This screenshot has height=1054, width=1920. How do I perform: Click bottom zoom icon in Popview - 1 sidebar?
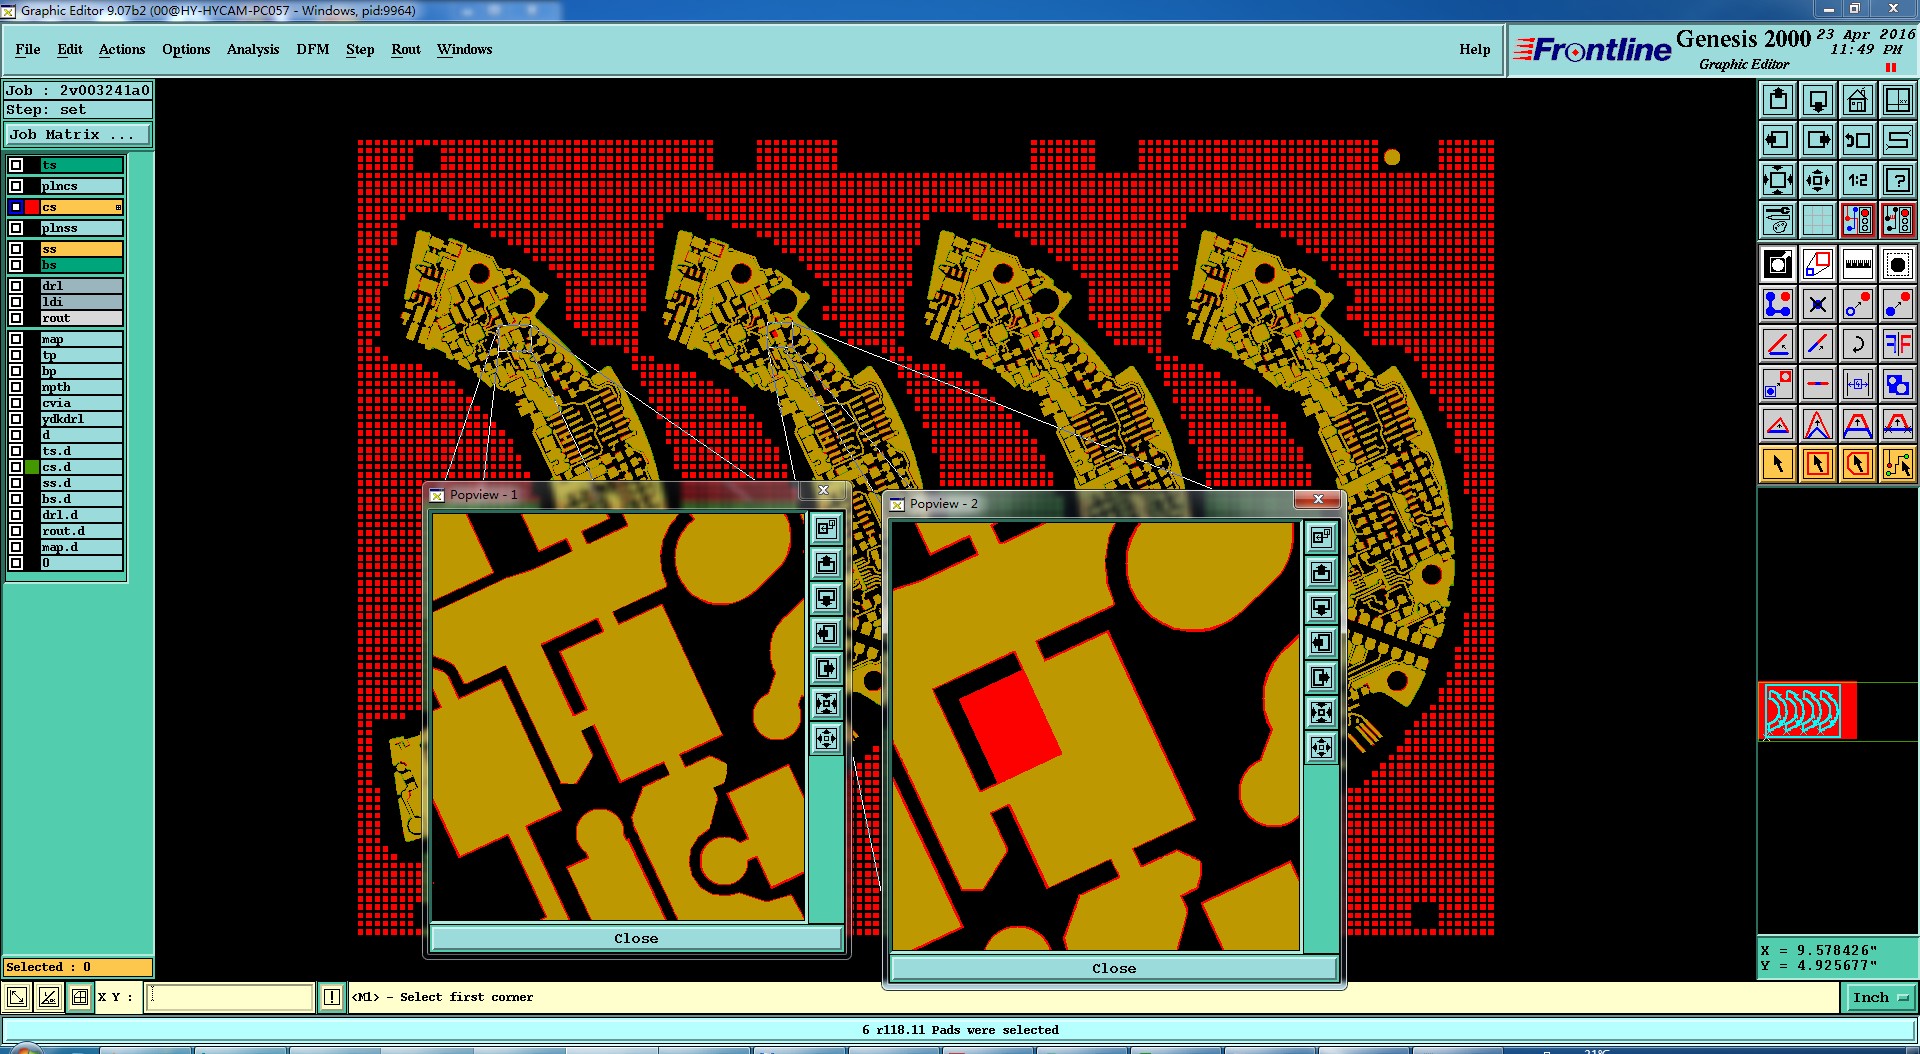point(826,739)
